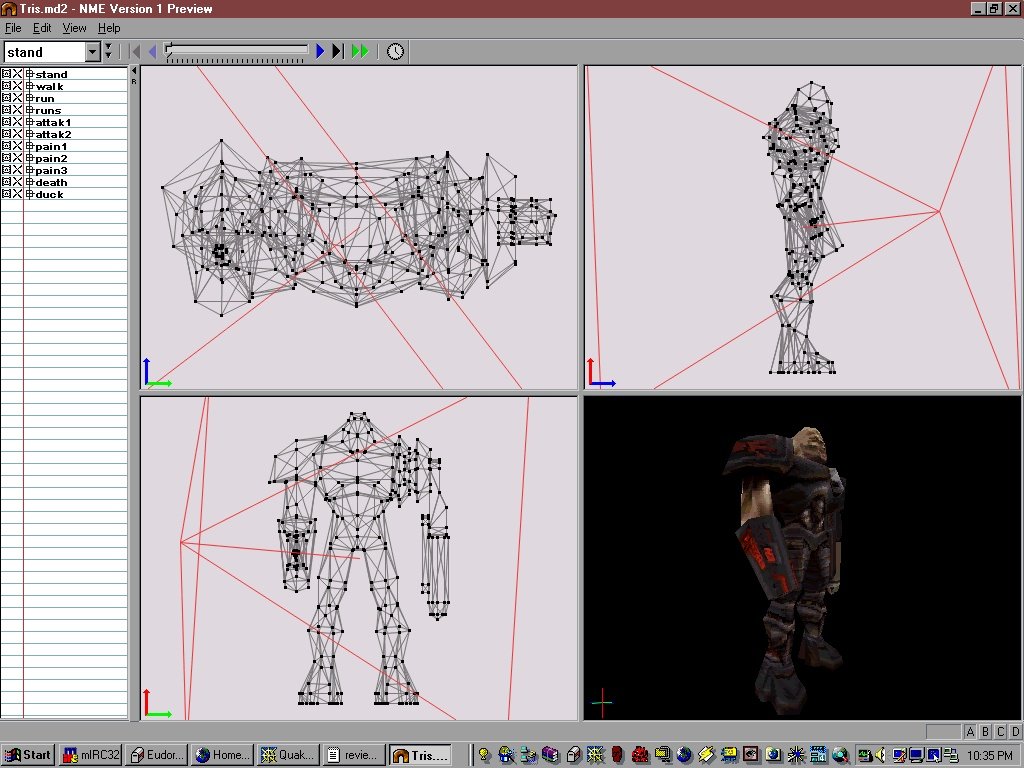
Task: Open the animation dropdown showing 'stand'
Action: (93, 52)
